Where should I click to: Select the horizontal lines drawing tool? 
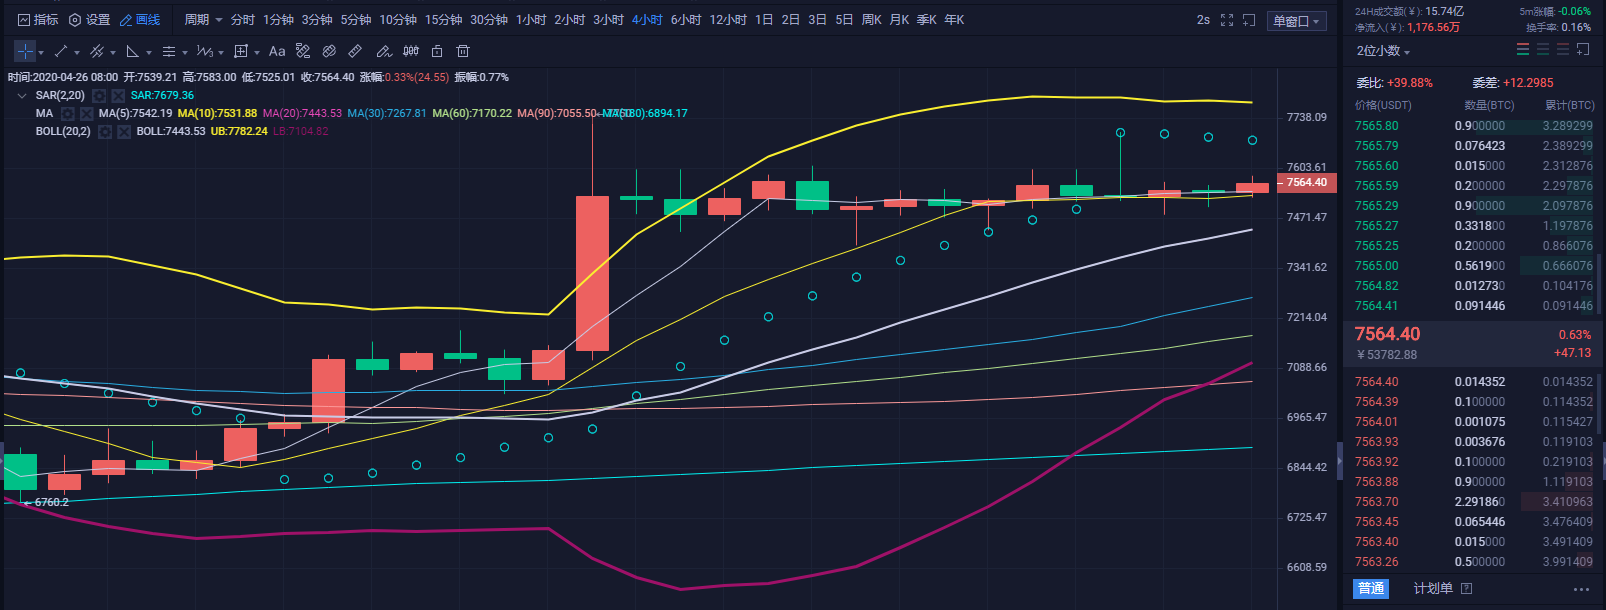coord(169,51)
